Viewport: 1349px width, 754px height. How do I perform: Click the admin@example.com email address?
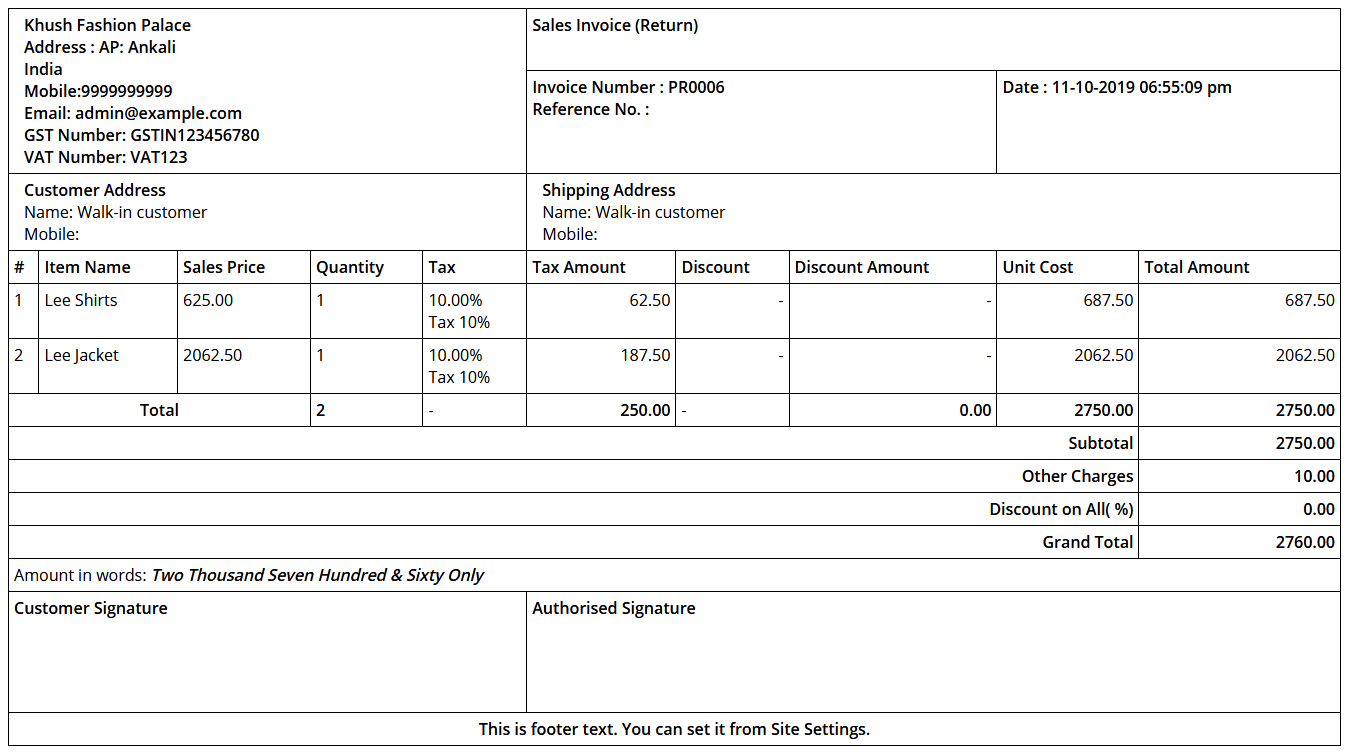(x=158, y=113)
